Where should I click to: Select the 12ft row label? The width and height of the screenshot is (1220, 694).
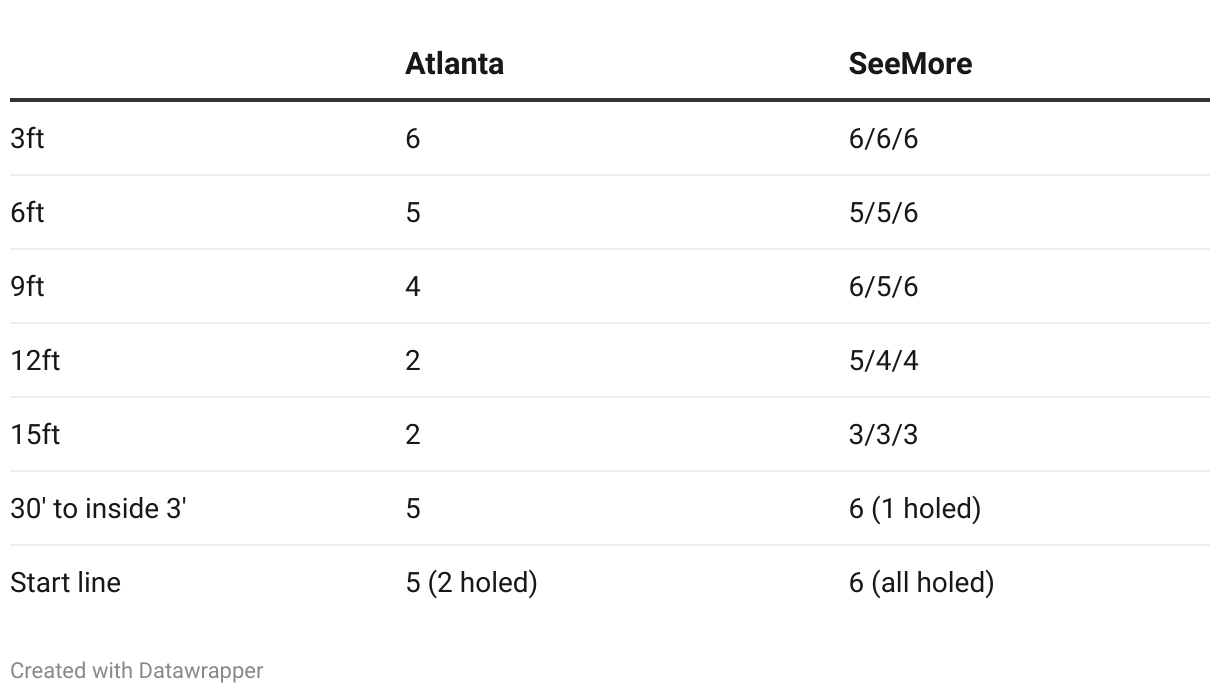[35, 360]
